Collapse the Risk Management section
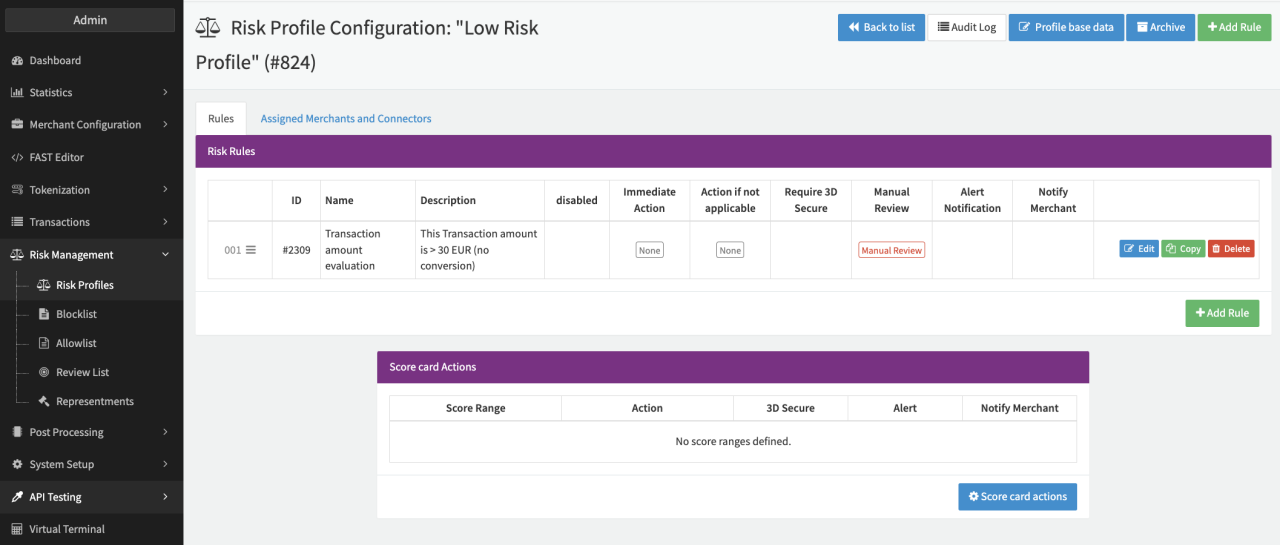This screenshot has height=545, width=1280. (165, 255)
